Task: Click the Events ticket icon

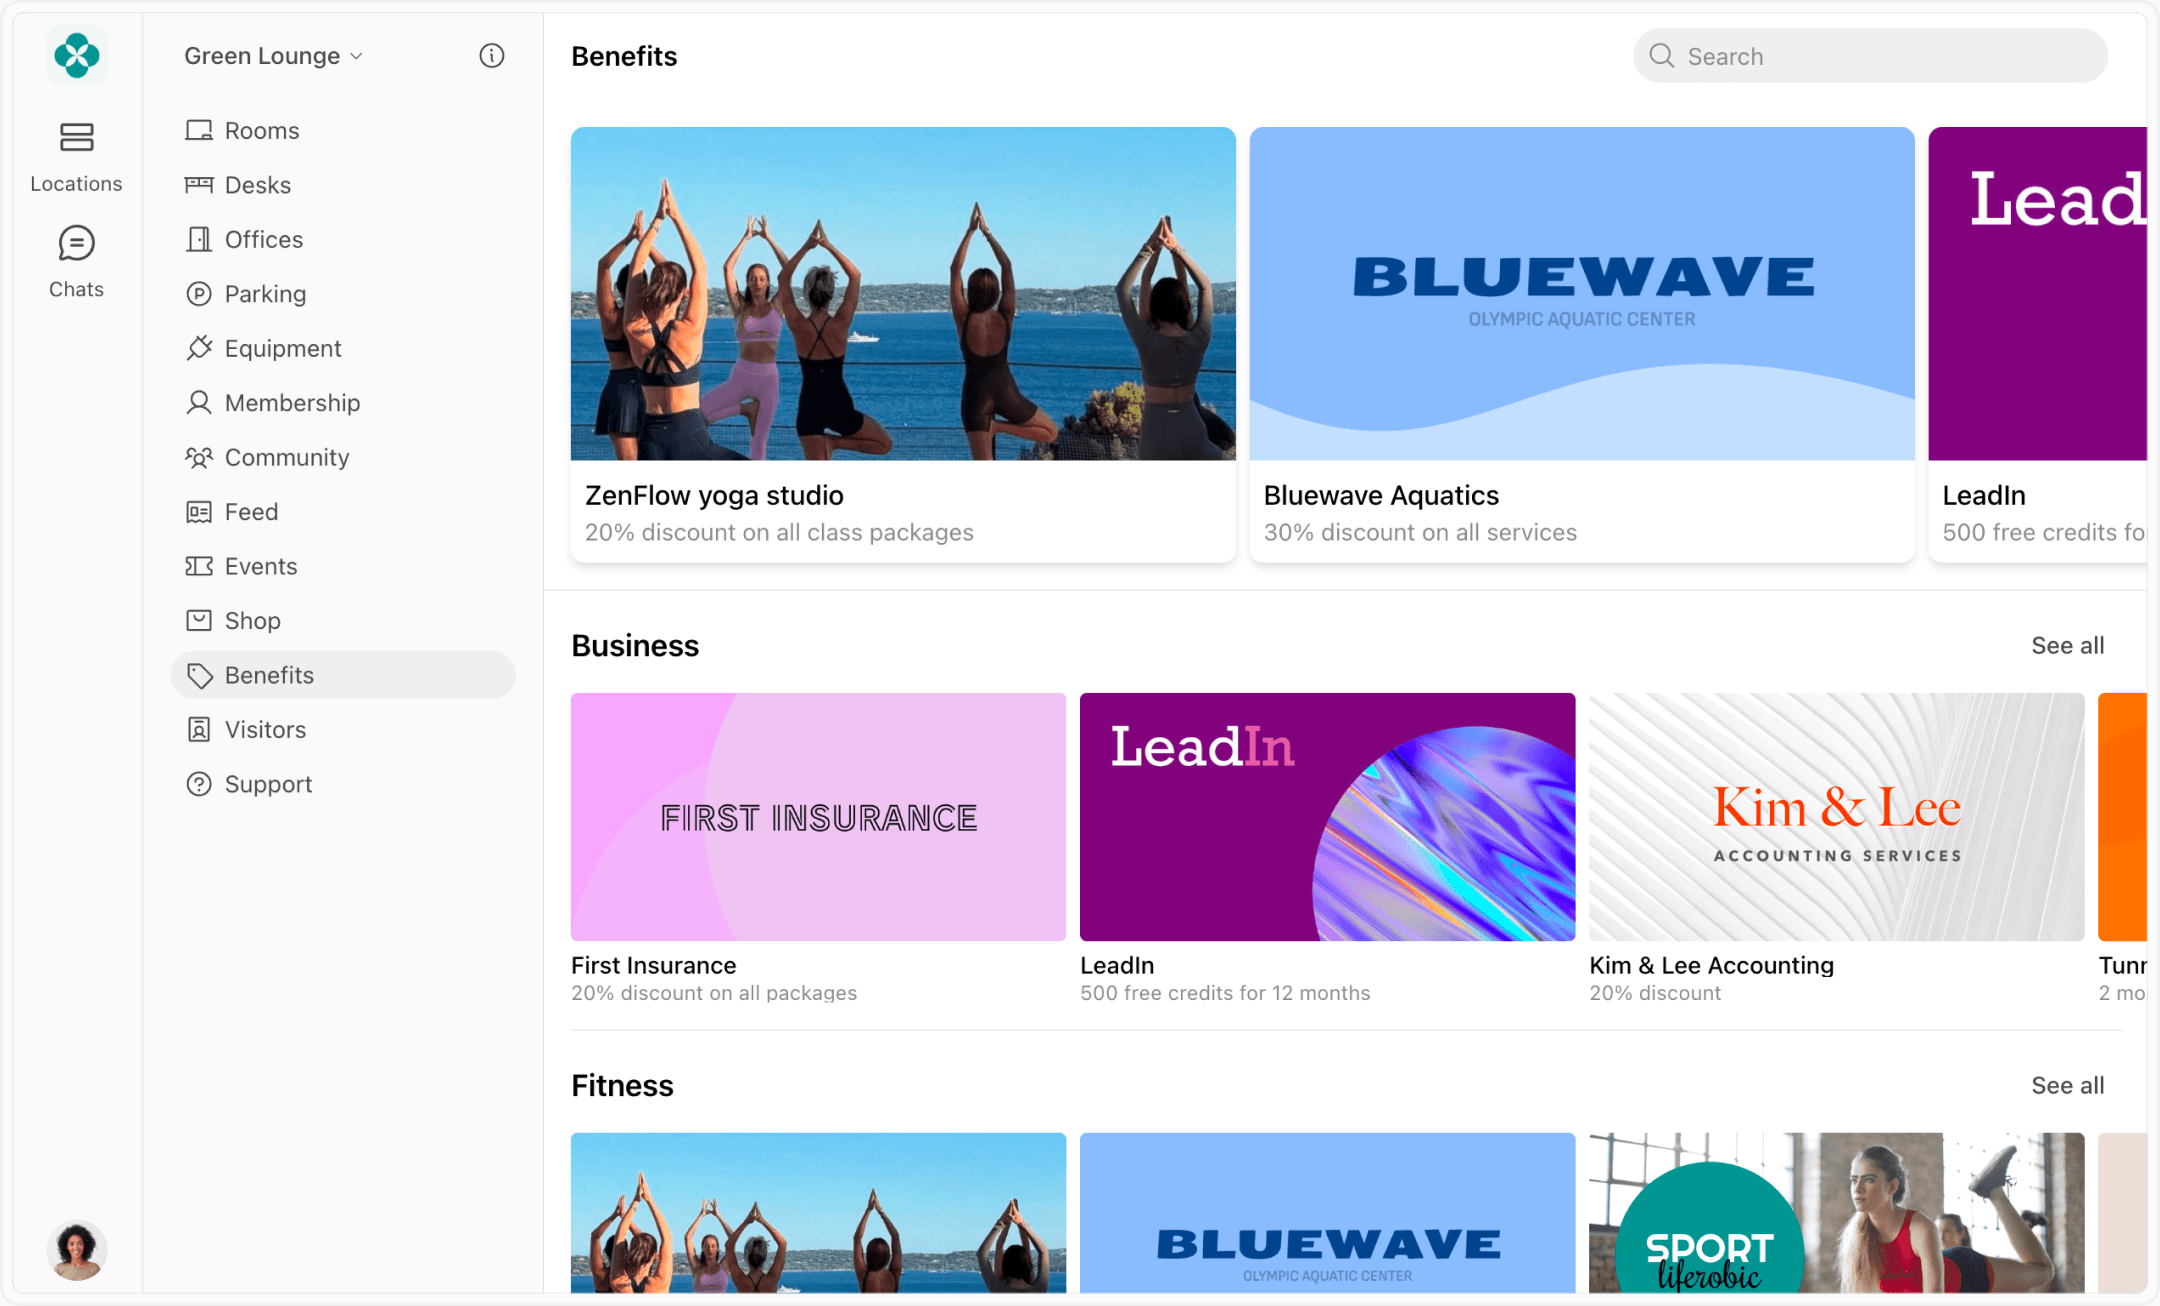Action: (199, 566)
